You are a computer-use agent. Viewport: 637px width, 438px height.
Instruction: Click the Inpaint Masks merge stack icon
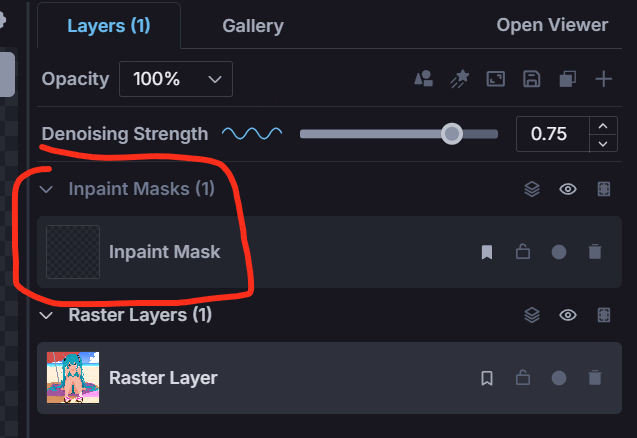coord(532,189)
